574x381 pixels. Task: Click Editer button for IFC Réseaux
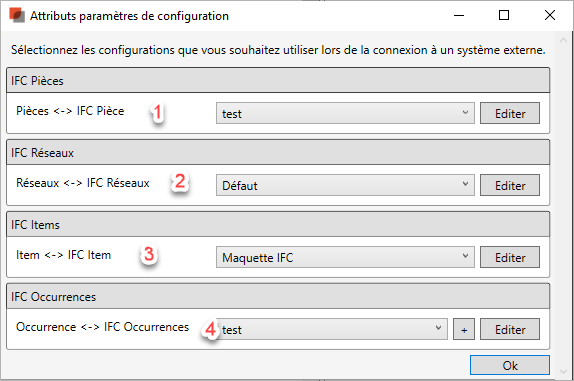point(510,185)
